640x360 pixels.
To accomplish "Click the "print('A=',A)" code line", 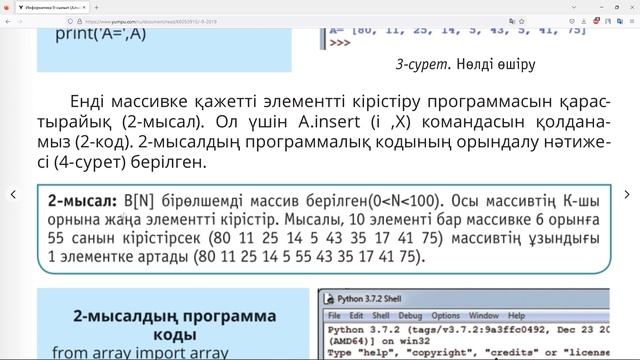I will (100, 34).
